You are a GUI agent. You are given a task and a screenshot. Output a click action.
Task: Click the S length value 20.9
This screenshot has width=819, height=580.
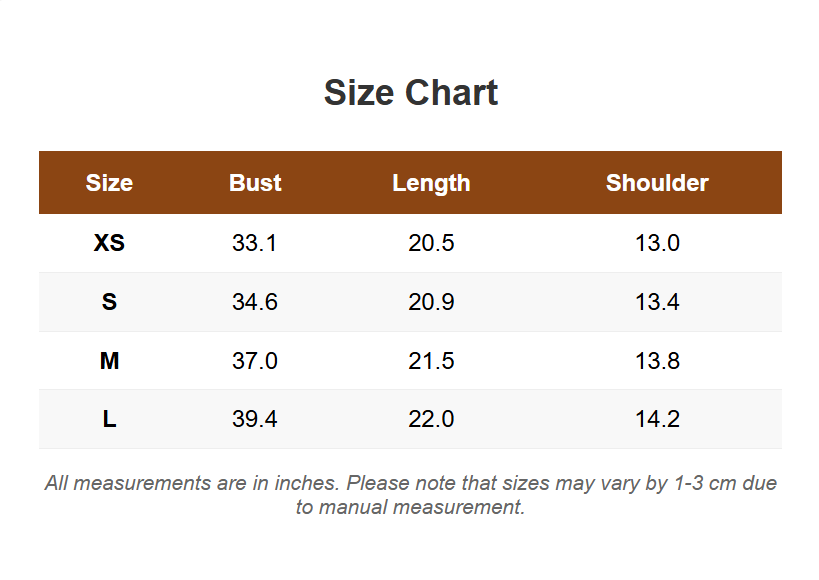[x=431, y=302]
